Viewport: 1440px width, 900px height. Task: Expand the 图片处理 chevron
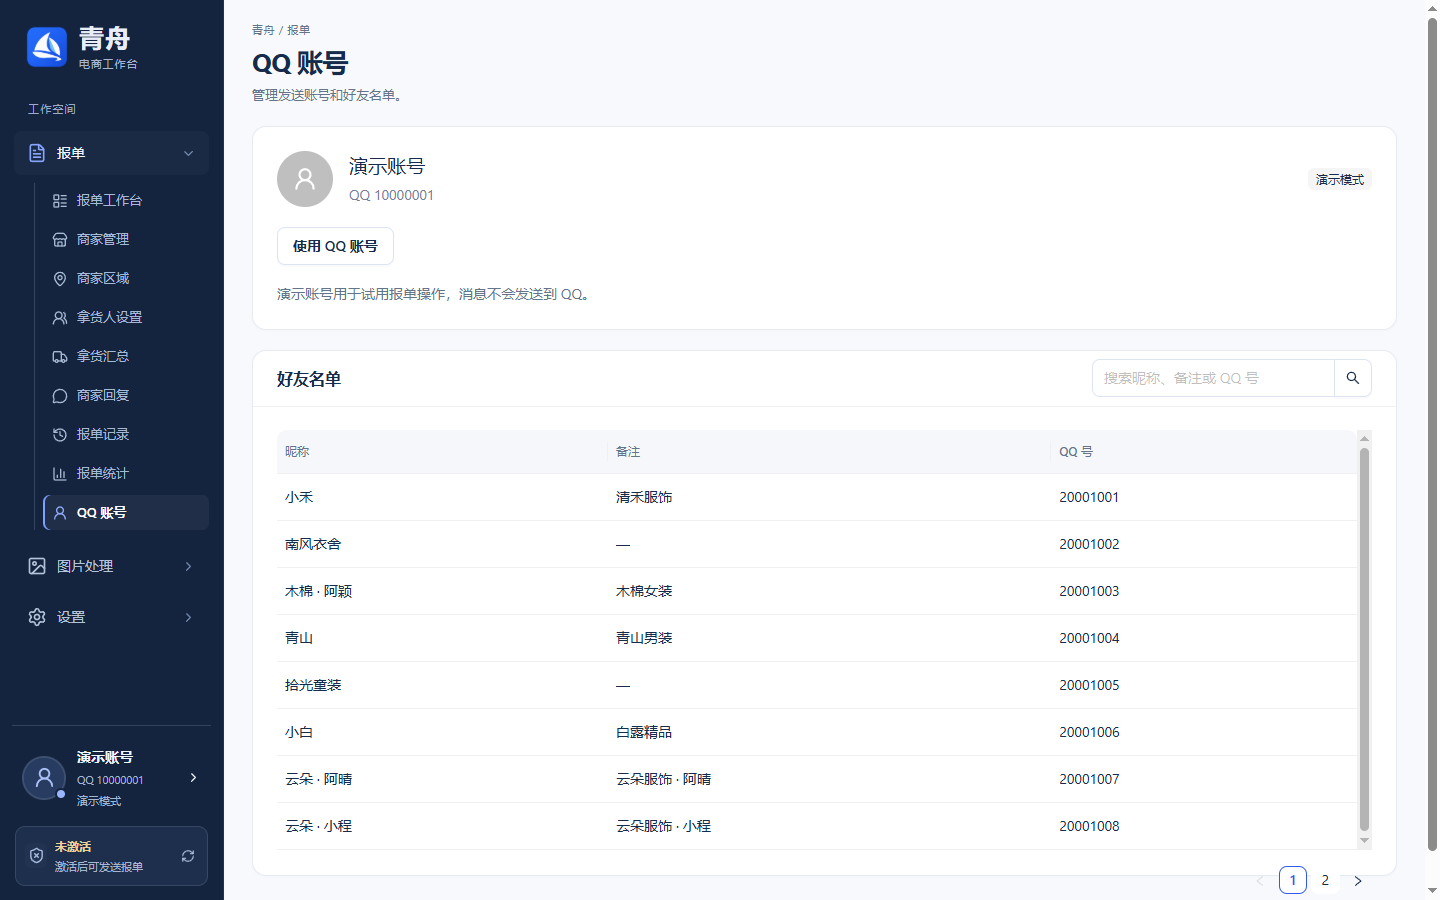(188, 566)
